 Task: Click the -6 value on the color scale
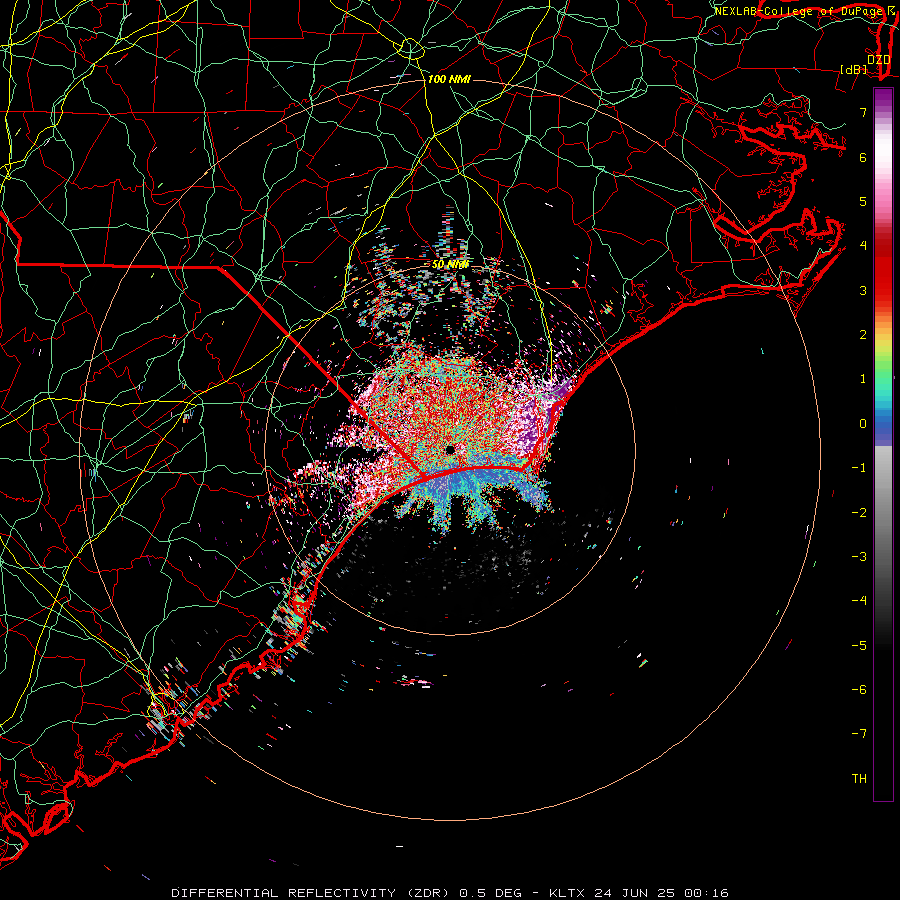859,690
